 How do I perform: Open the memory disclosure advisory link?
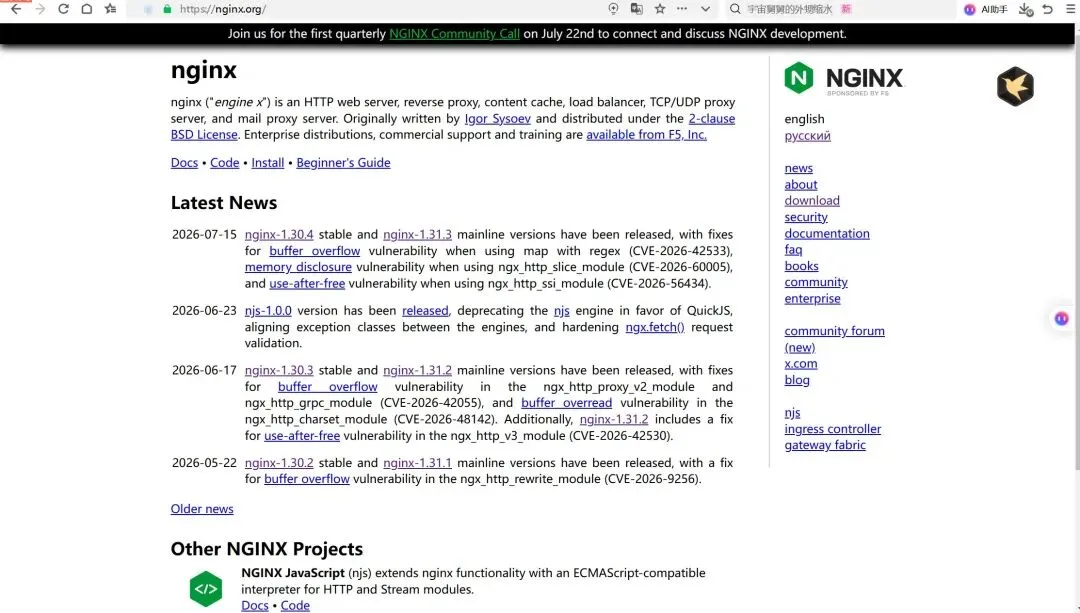point(298,267)
